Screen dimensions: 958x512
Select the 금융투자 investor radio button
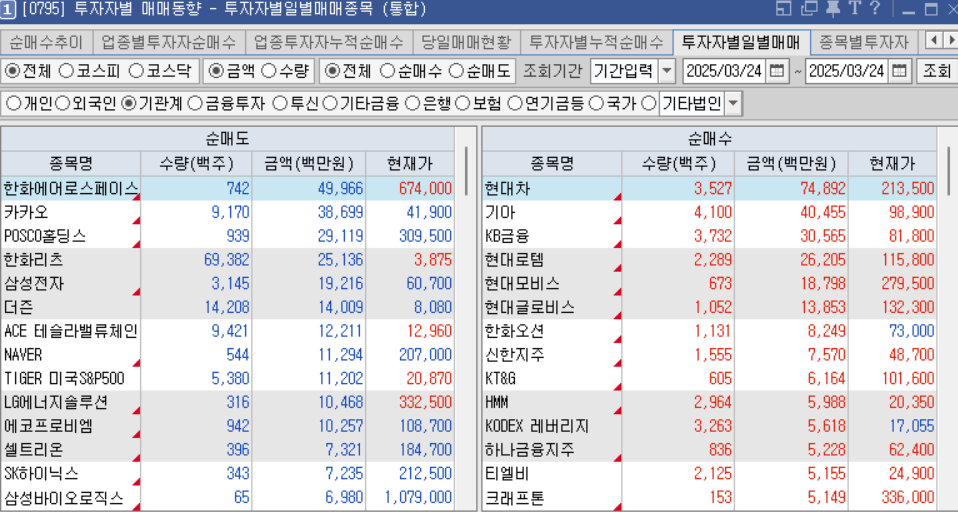tap(195, 104)
